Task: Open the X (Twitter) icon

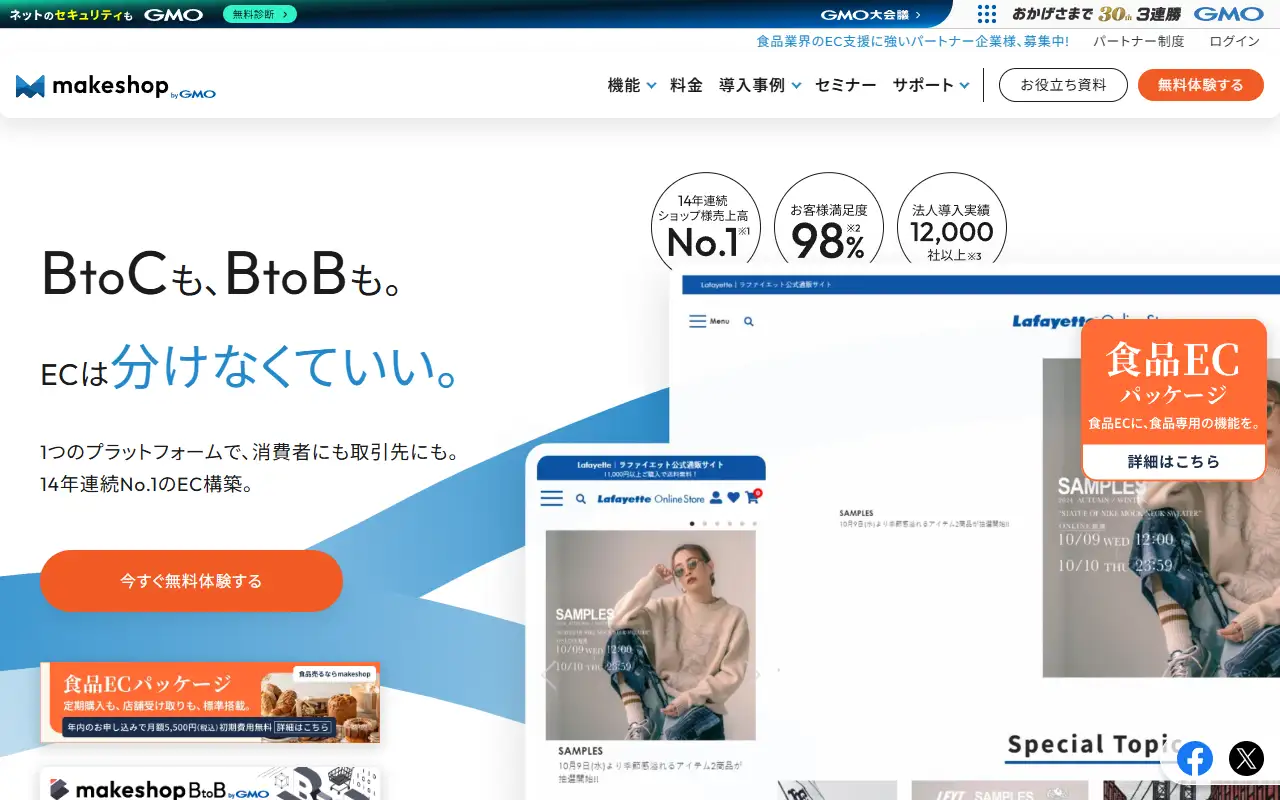Action: tap(1246, 759)
